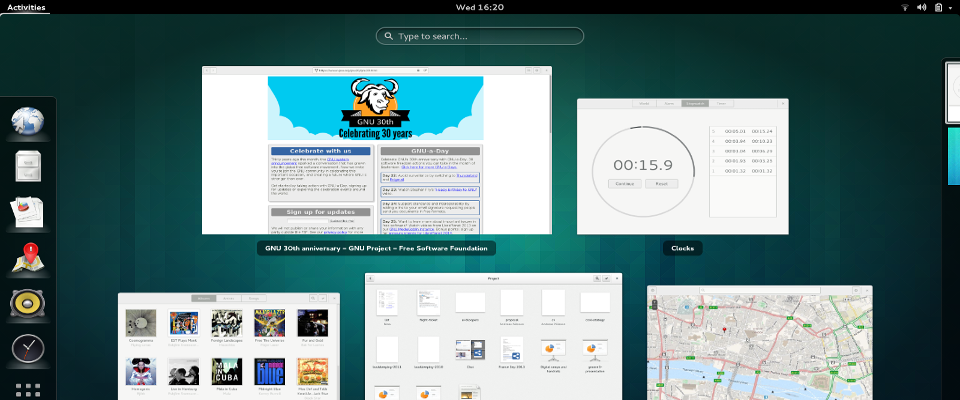Select lap 1 row 00:01.32
Image resolution: width=960 pixels, height=400 pixels.
(743, 170)
